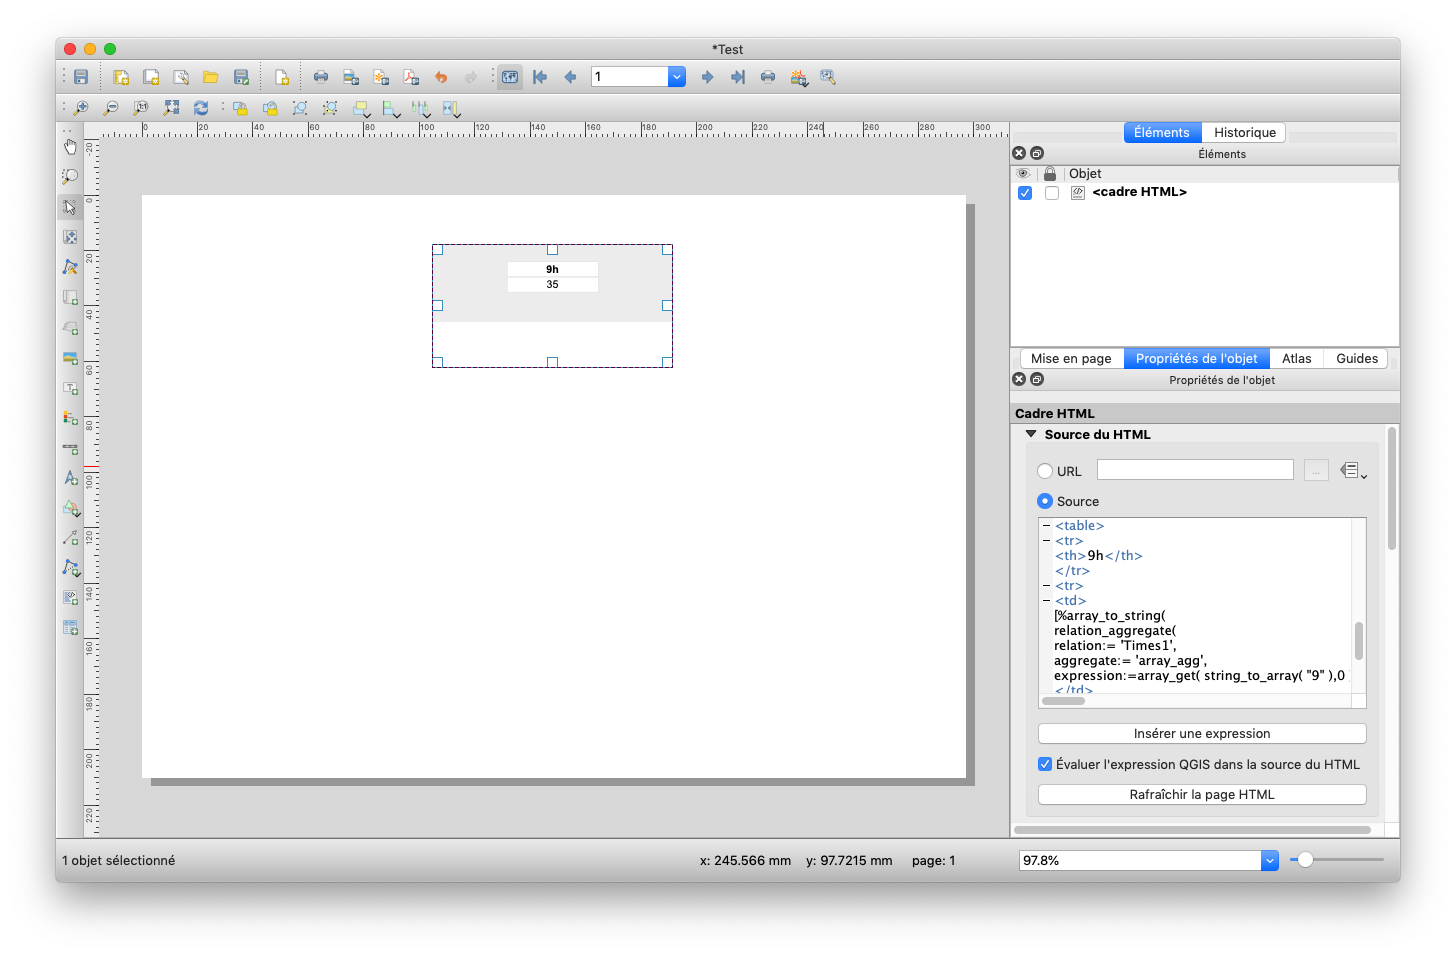Choose the Add legend tool
This screenshot has width=1456, height=956.
point(70,417)
